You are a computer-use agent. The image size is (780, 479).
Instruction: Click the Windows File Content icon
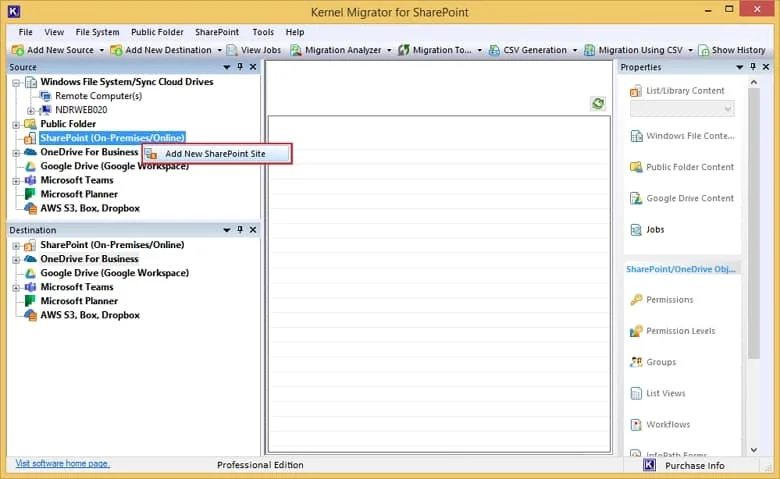click(x=636, y=136)
